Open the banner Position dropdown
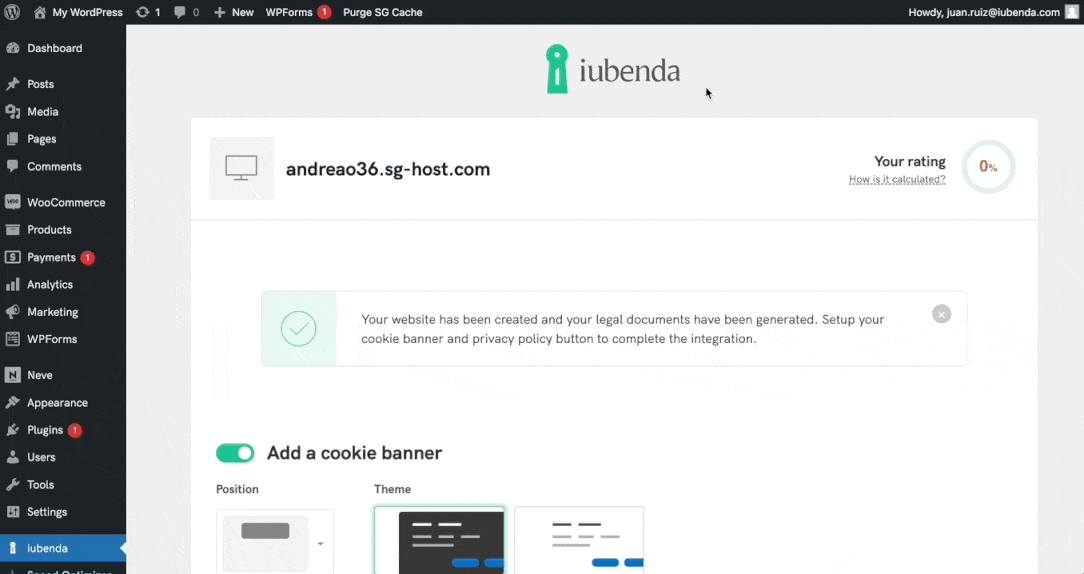 (275, 543)
